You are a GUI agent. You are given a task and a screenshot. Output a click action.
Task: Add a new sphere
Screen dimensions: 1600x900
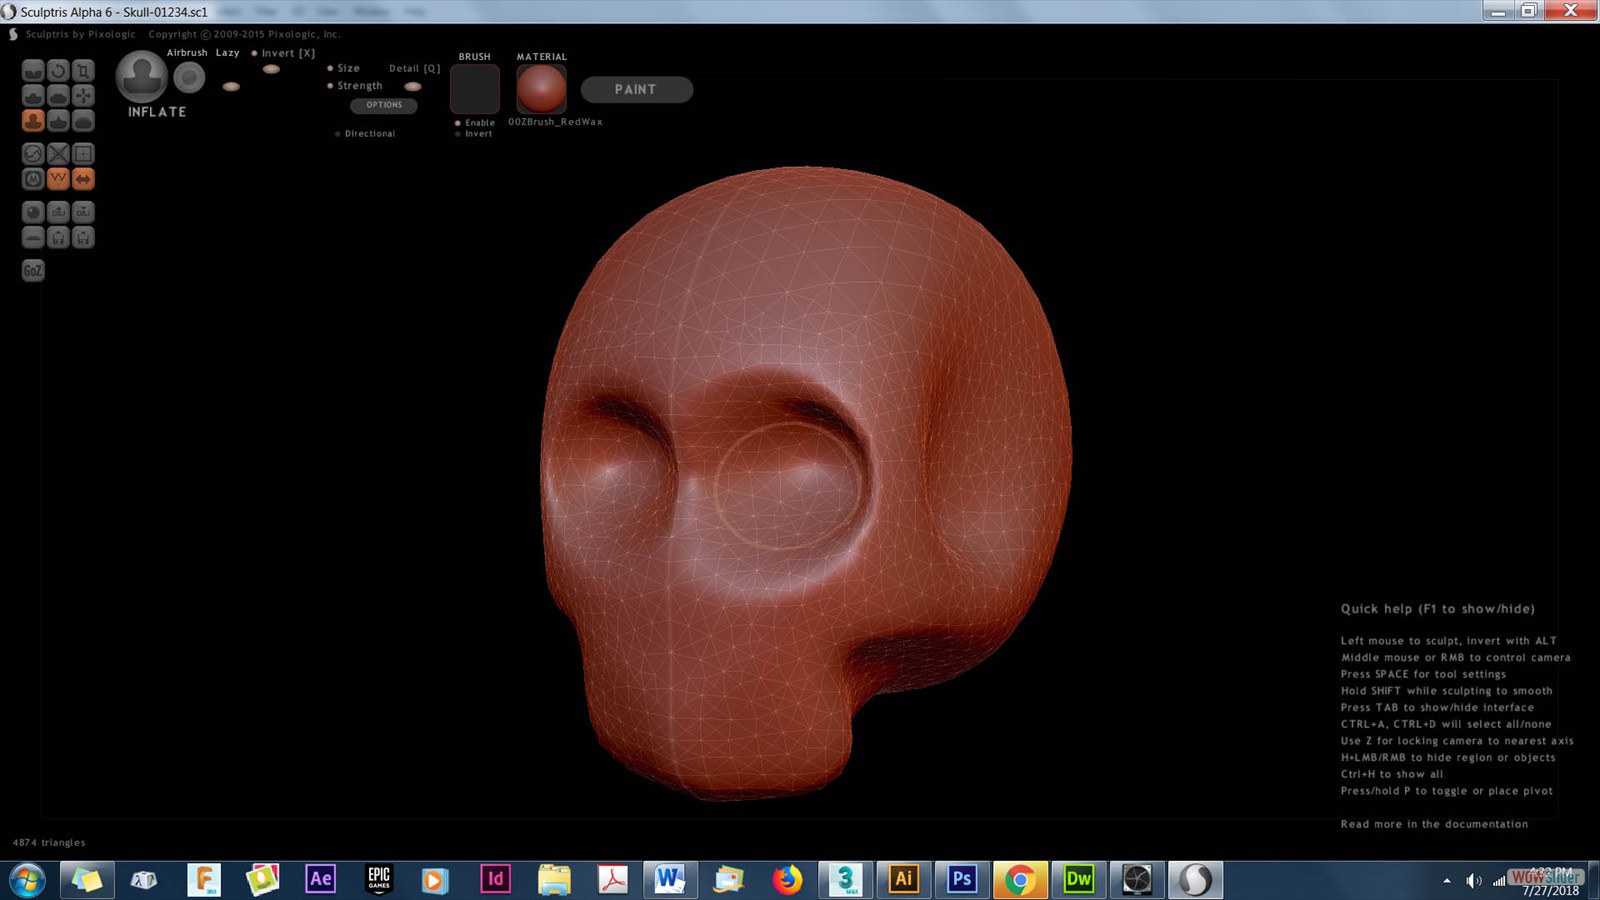coord(33,212)
